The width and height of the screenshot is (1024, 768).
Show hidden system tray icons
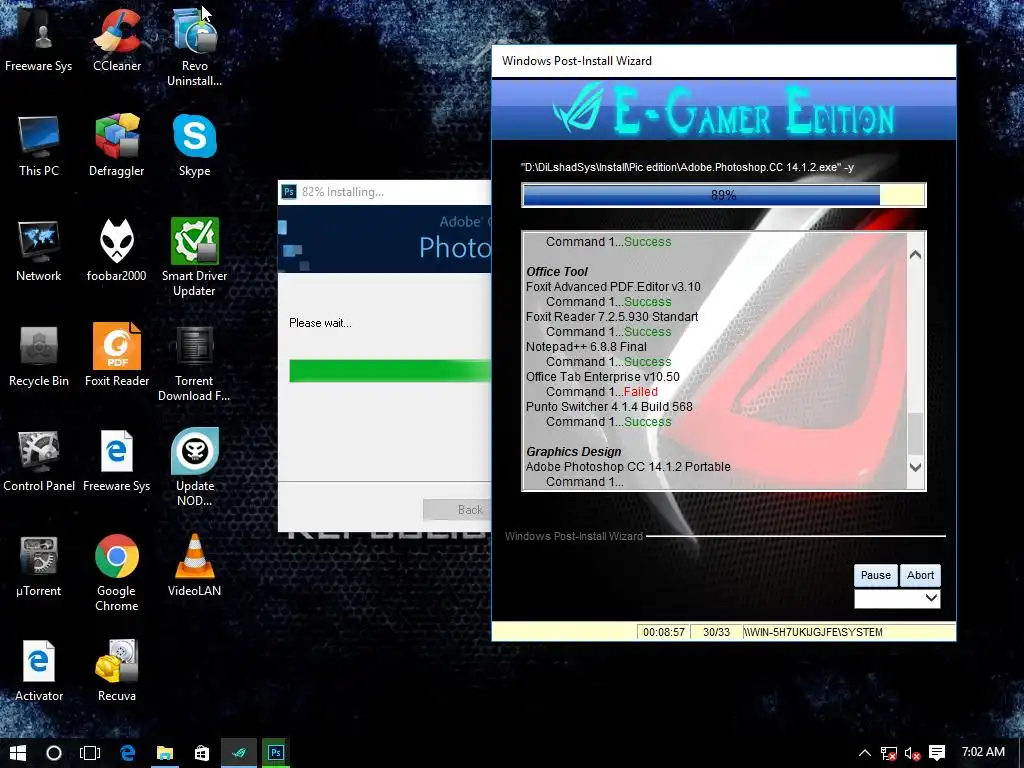(864, 753)
